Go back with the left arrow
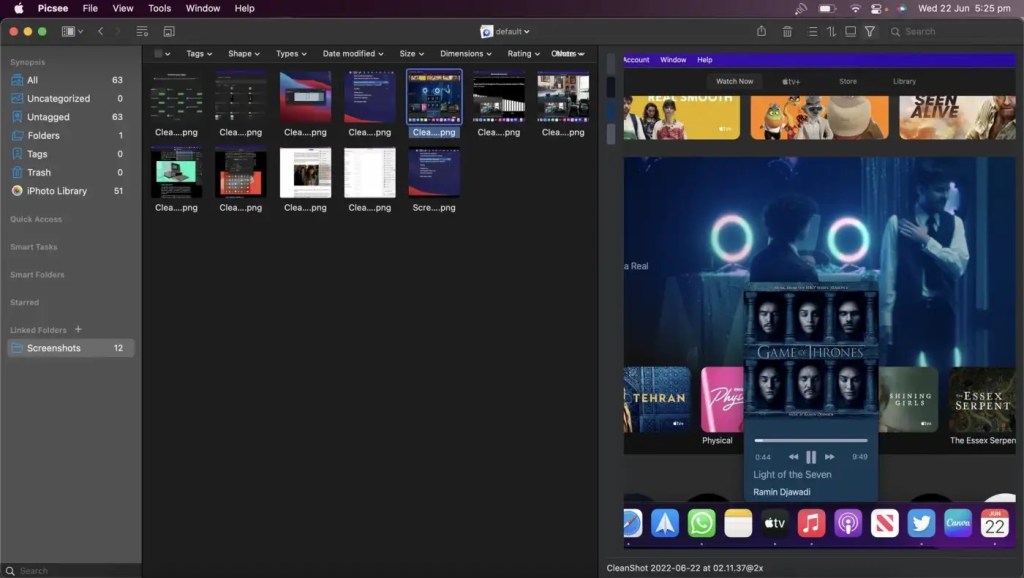This screenshot has height=578, width=1024. (101, 31)
